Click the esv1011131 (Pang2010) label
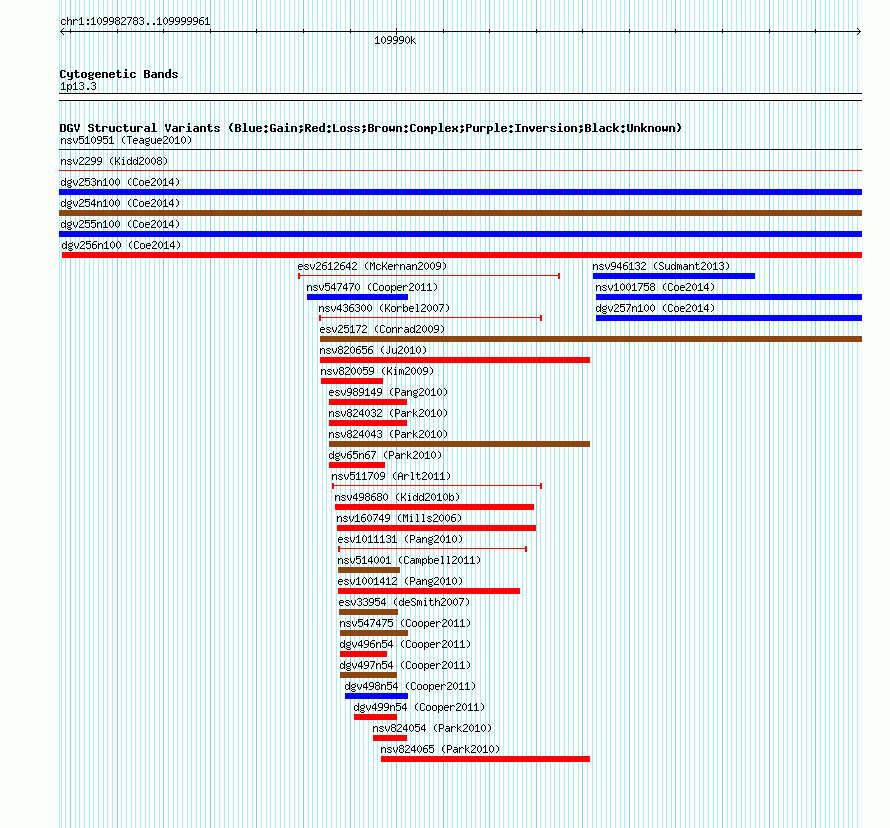The width and height of the screenshot is (890, 828). click(400, 539)
